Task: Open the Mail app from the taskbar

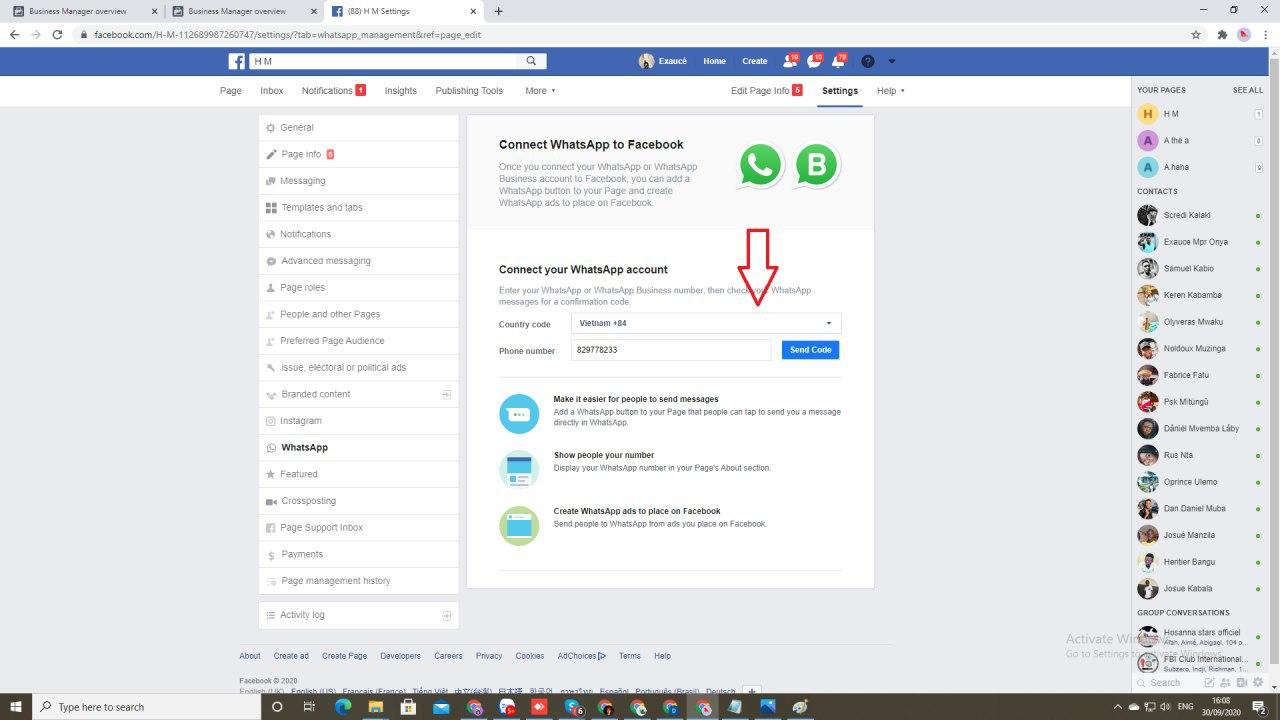Action: point(441,707)
